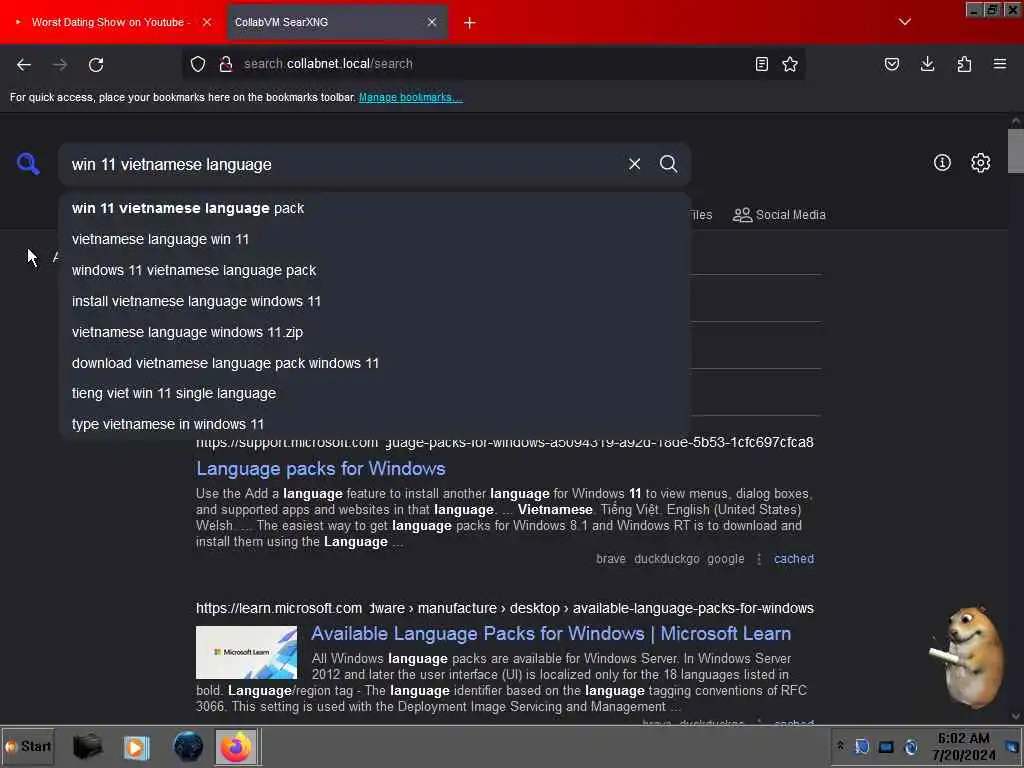Screen dimensions: 1024x768
Task: Open the Firefox downloads panel
Action: pyautogui.click(x=927, y=64)
